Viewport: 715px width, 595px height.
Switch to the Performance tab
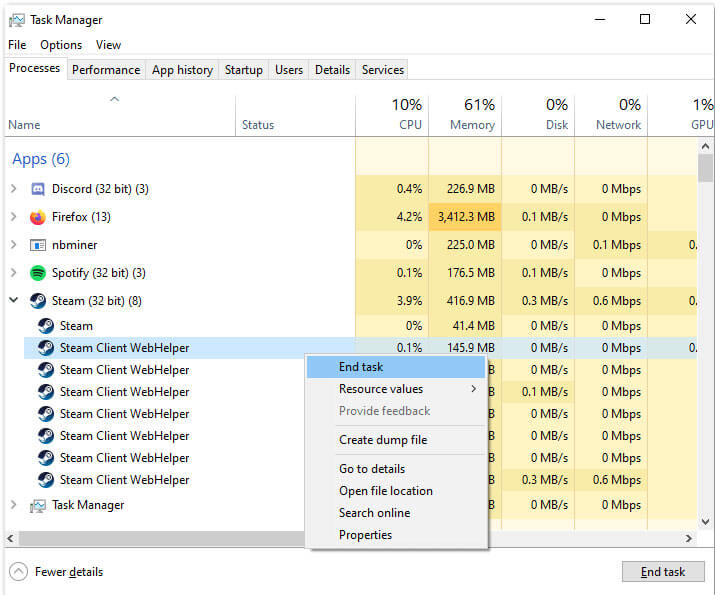106,70
